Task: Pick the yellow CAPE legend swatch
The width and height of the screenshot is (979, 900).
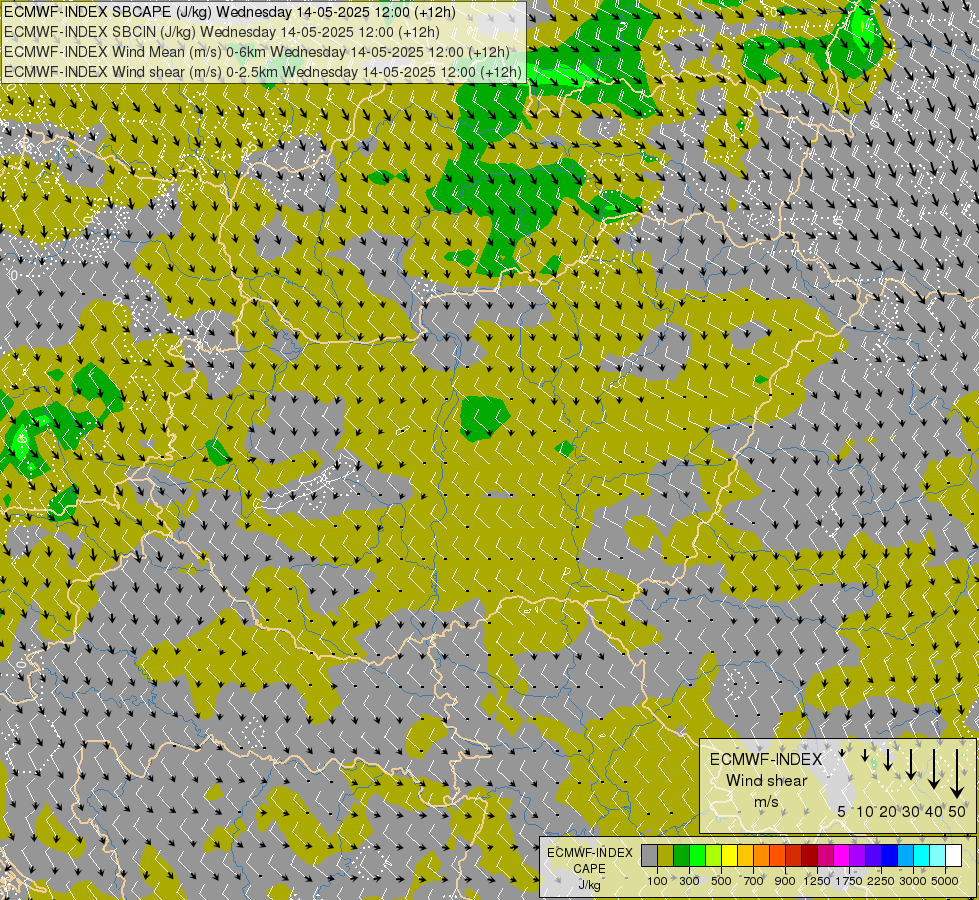Action: tap(729, 855)
